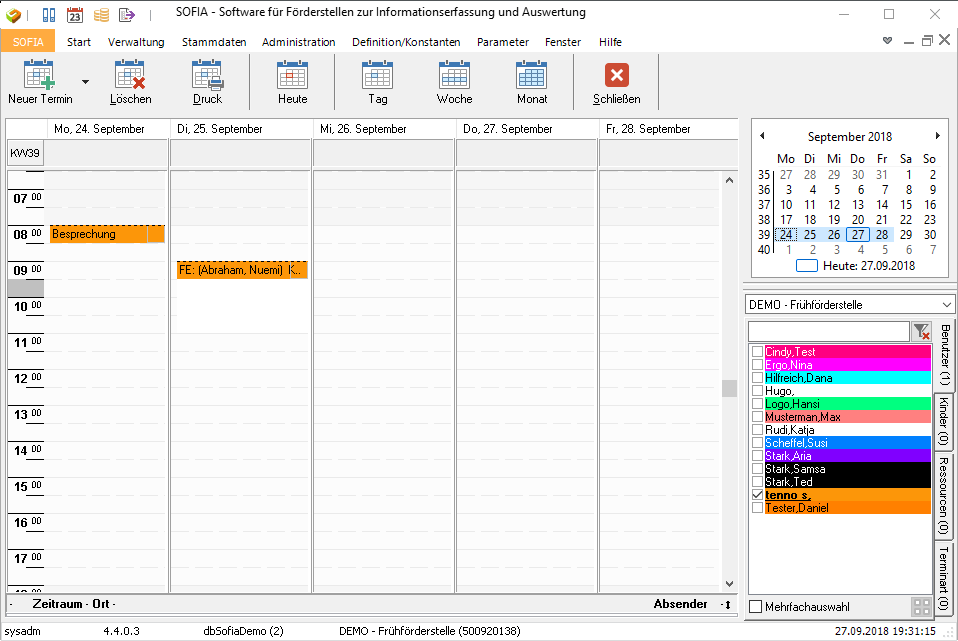Open the Druck print icon
Screen dimensions: 958x641
click(x=207, y=76)
